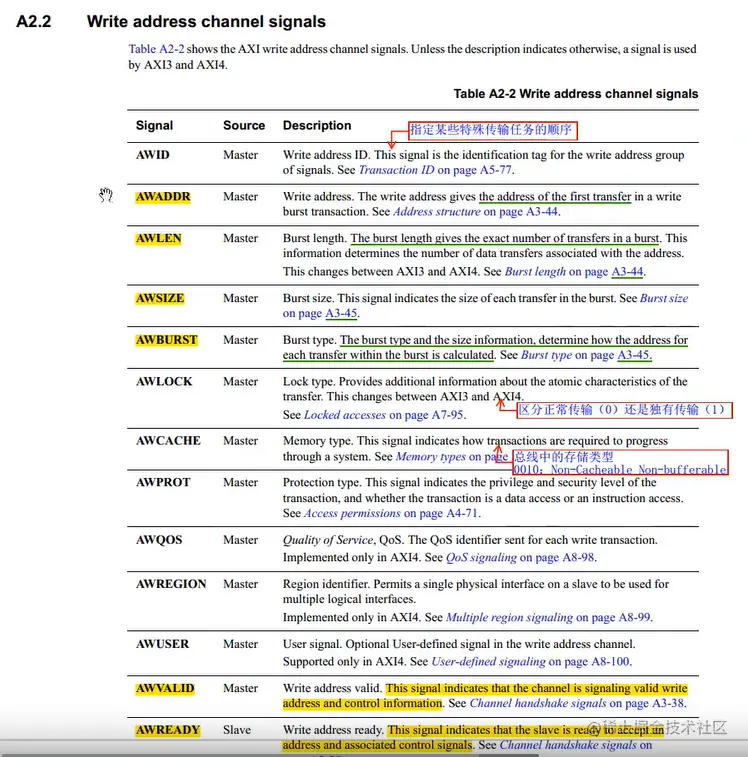
Task: Select the A2.2 section number
Action: (33, 22)
